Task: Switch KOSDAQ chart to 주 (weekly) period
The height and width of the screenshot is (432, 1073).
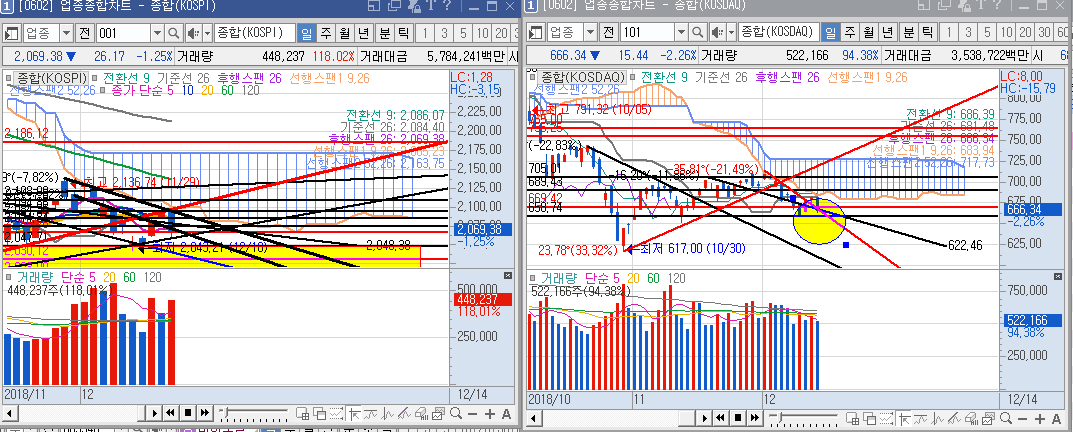Action: pyautogui.click(x=846, y=34)
